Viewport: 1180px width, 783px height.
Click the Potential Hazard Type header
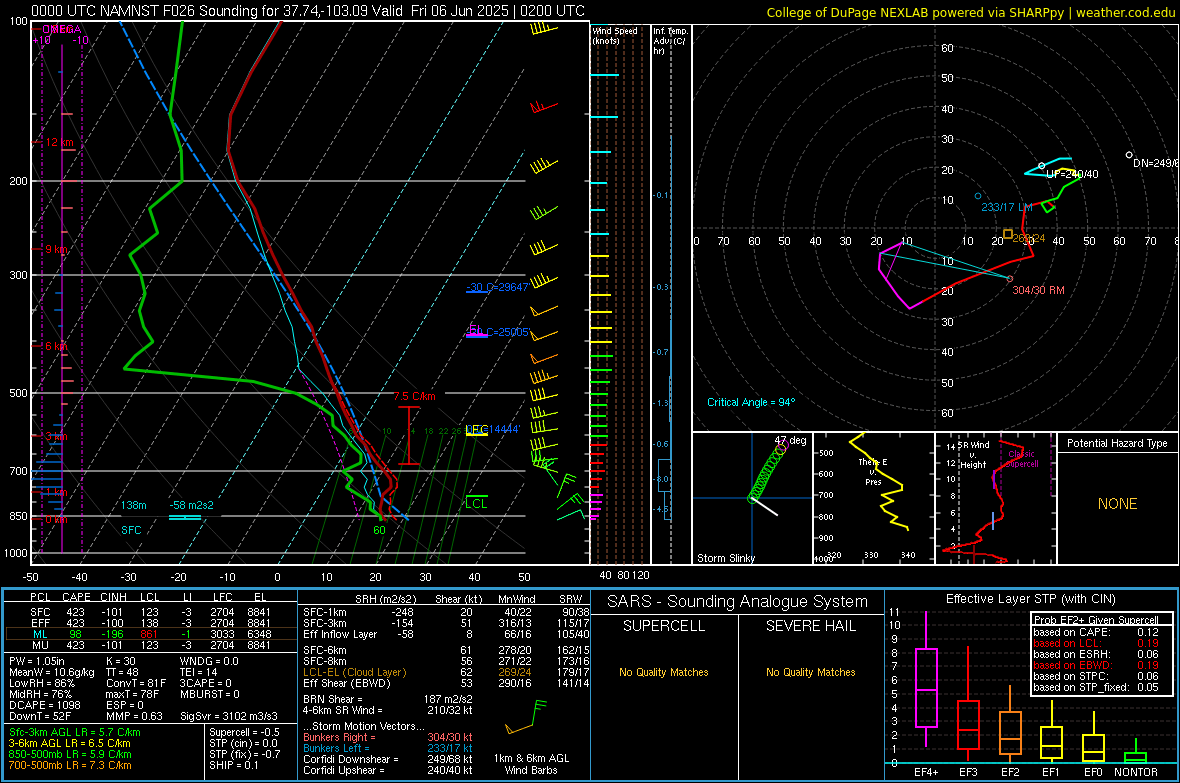point(1117,443)
